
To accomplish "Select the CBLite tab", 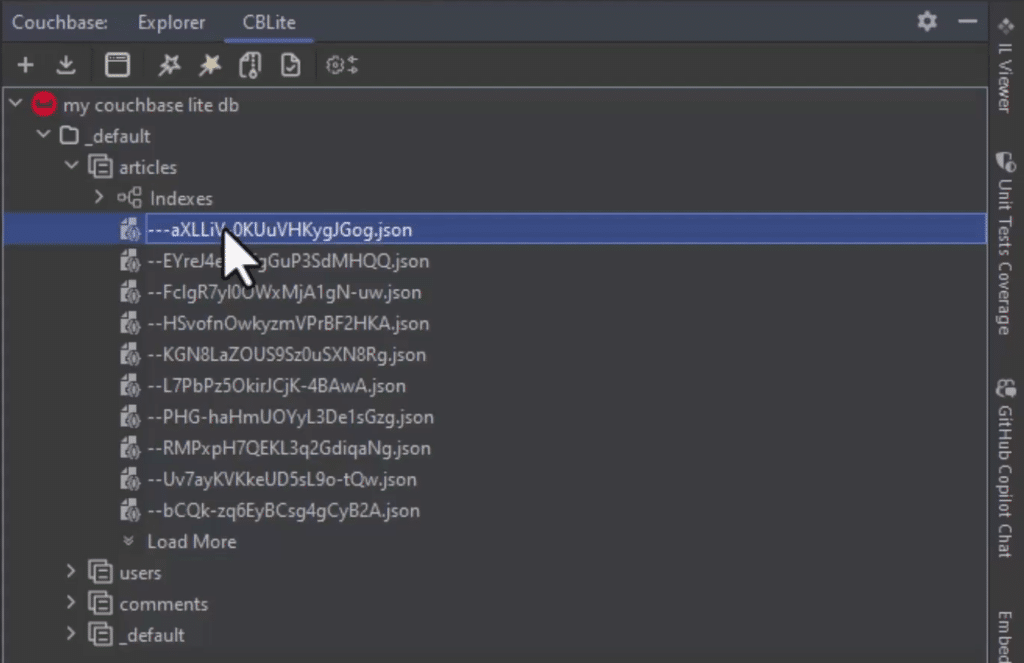I will (x=269, y=22).
